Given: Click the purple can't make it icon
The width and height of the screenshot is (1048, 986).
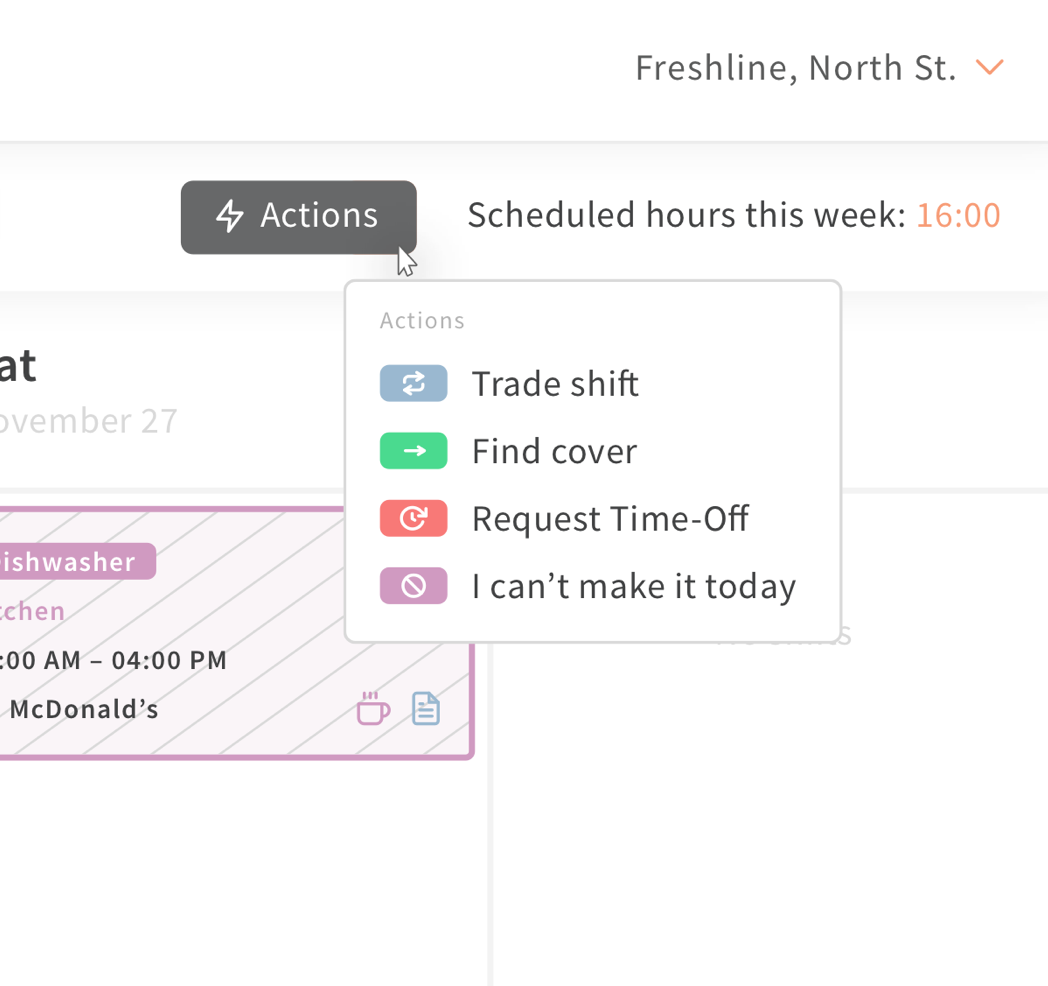Looking at the screenshot, I should coord(413,586).
